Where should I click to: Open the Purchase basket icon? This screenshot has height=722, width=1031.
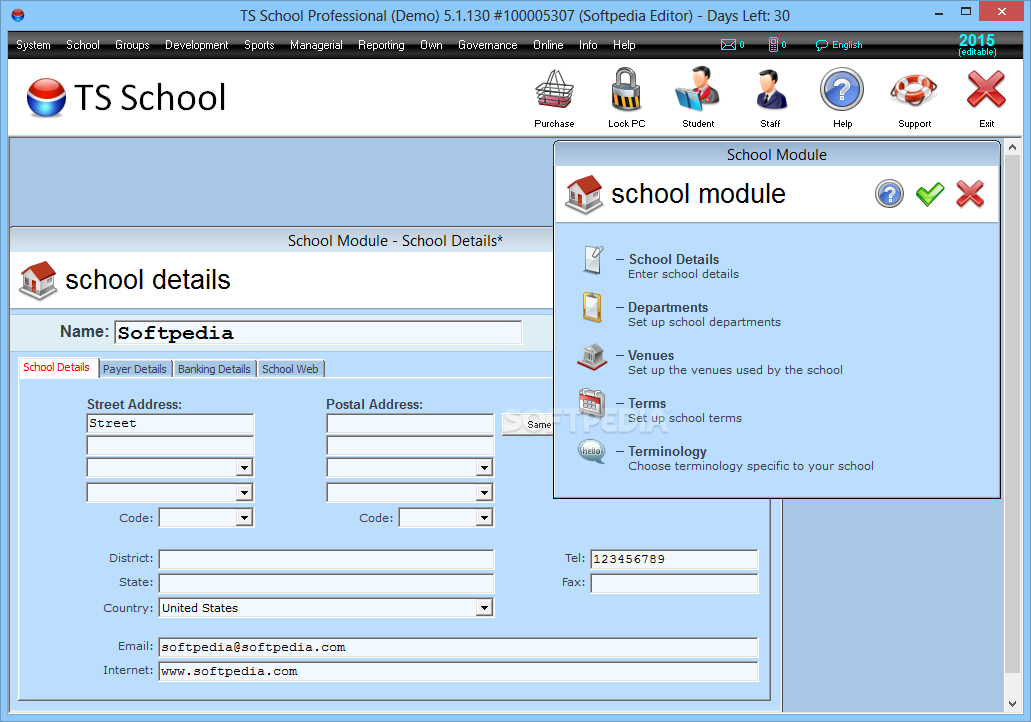pyautogui.click(x=554, y=91)
